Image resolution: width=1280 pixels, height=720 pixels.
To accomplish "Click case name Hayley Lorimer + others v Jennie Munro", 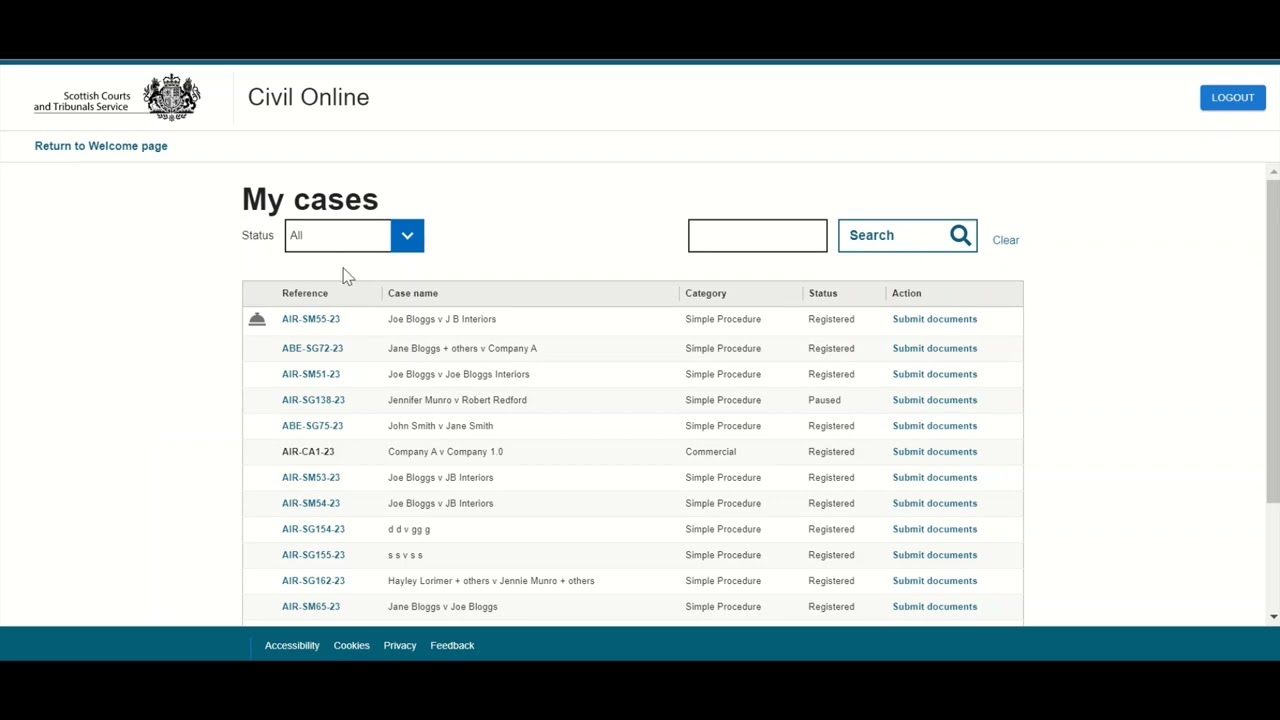I will 491,581.
